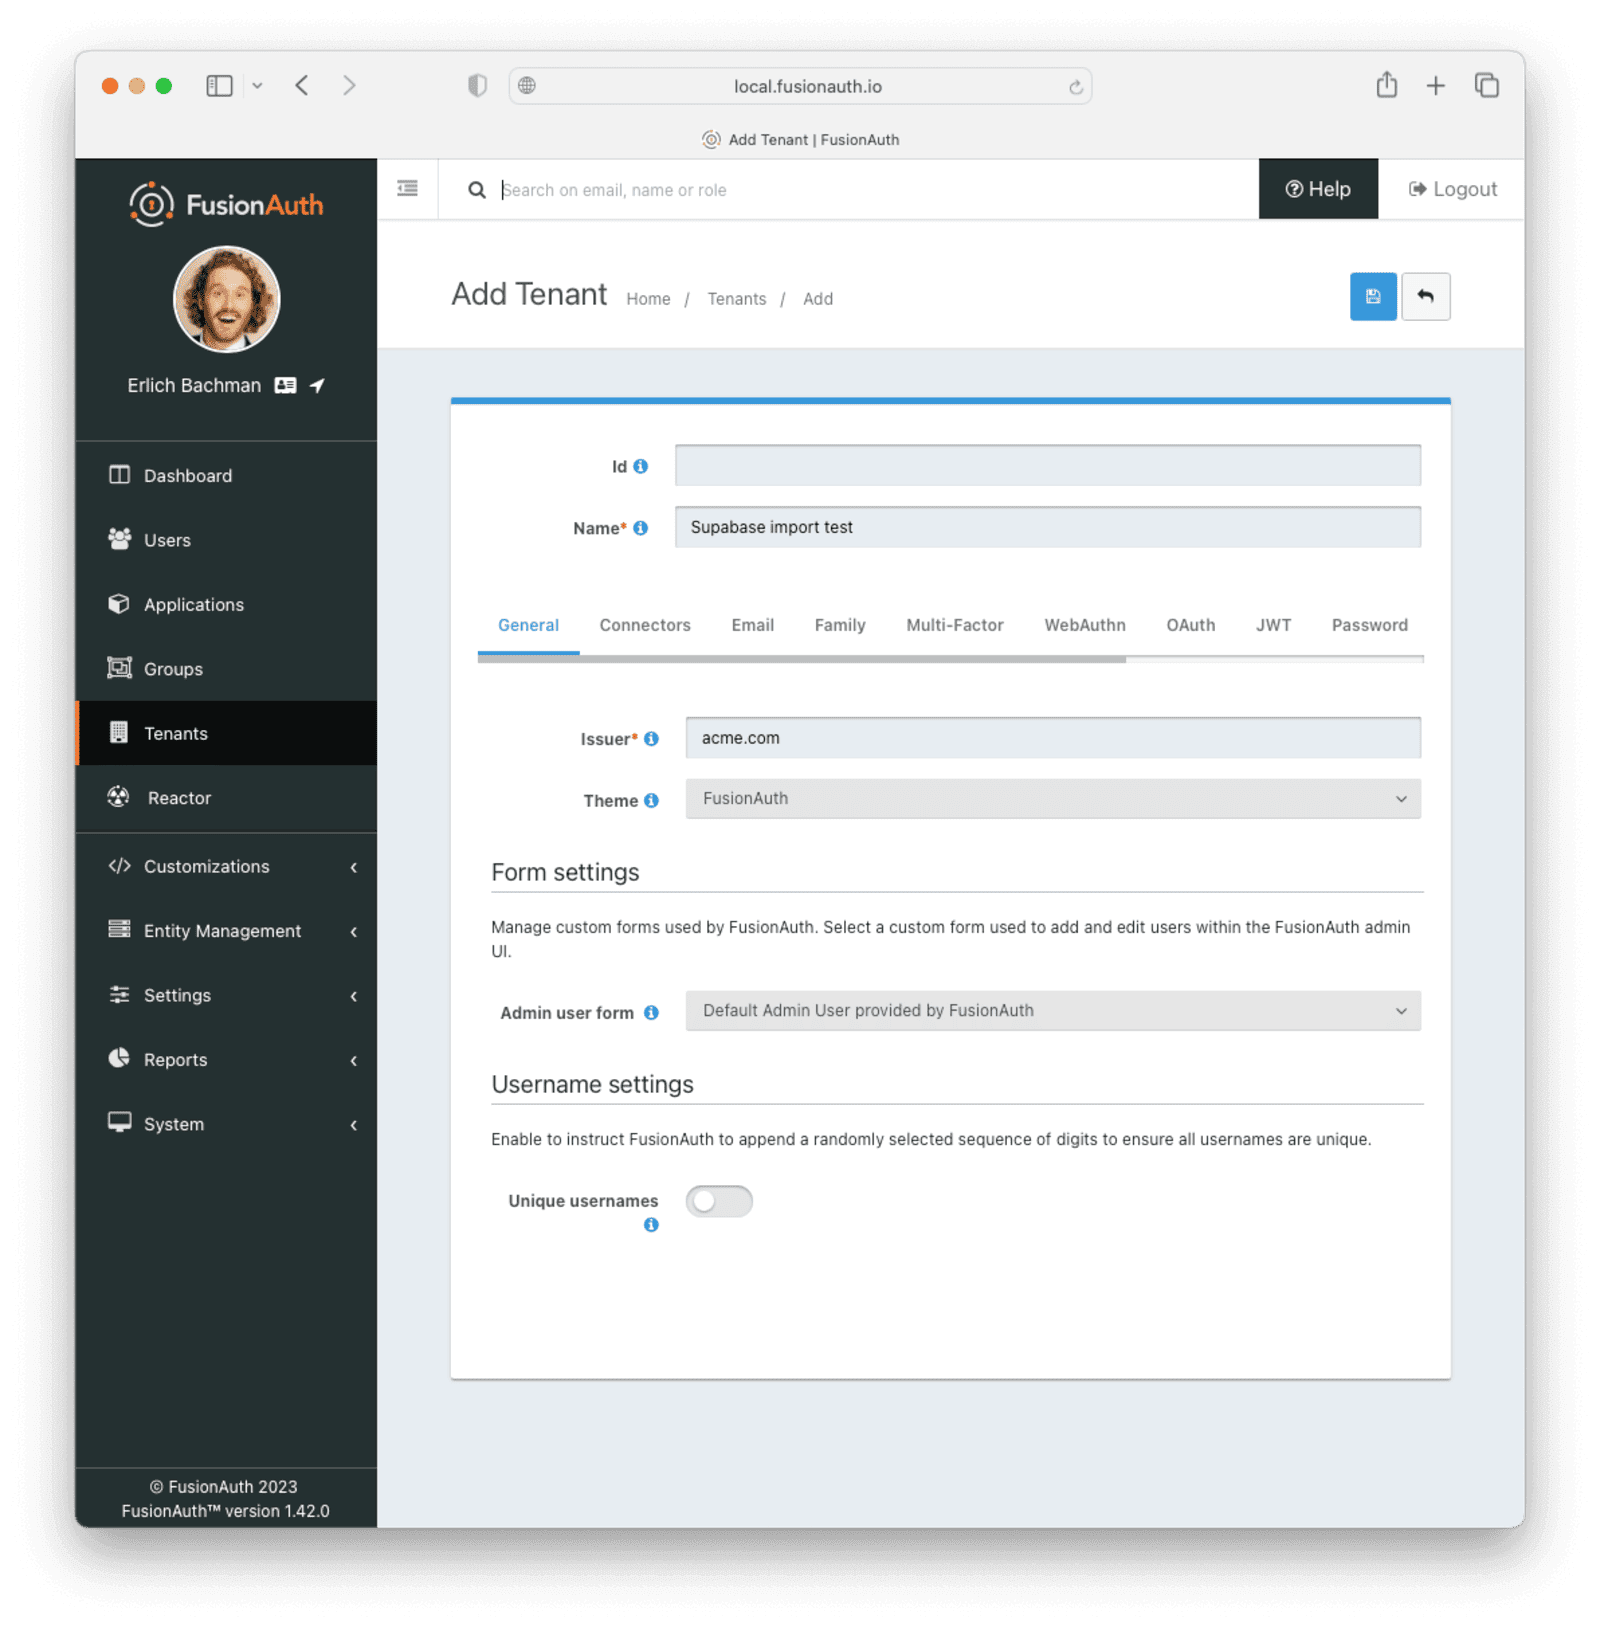Switch to the Email tab
This screenshot has height=1627, width=1600.
point(752,625)
